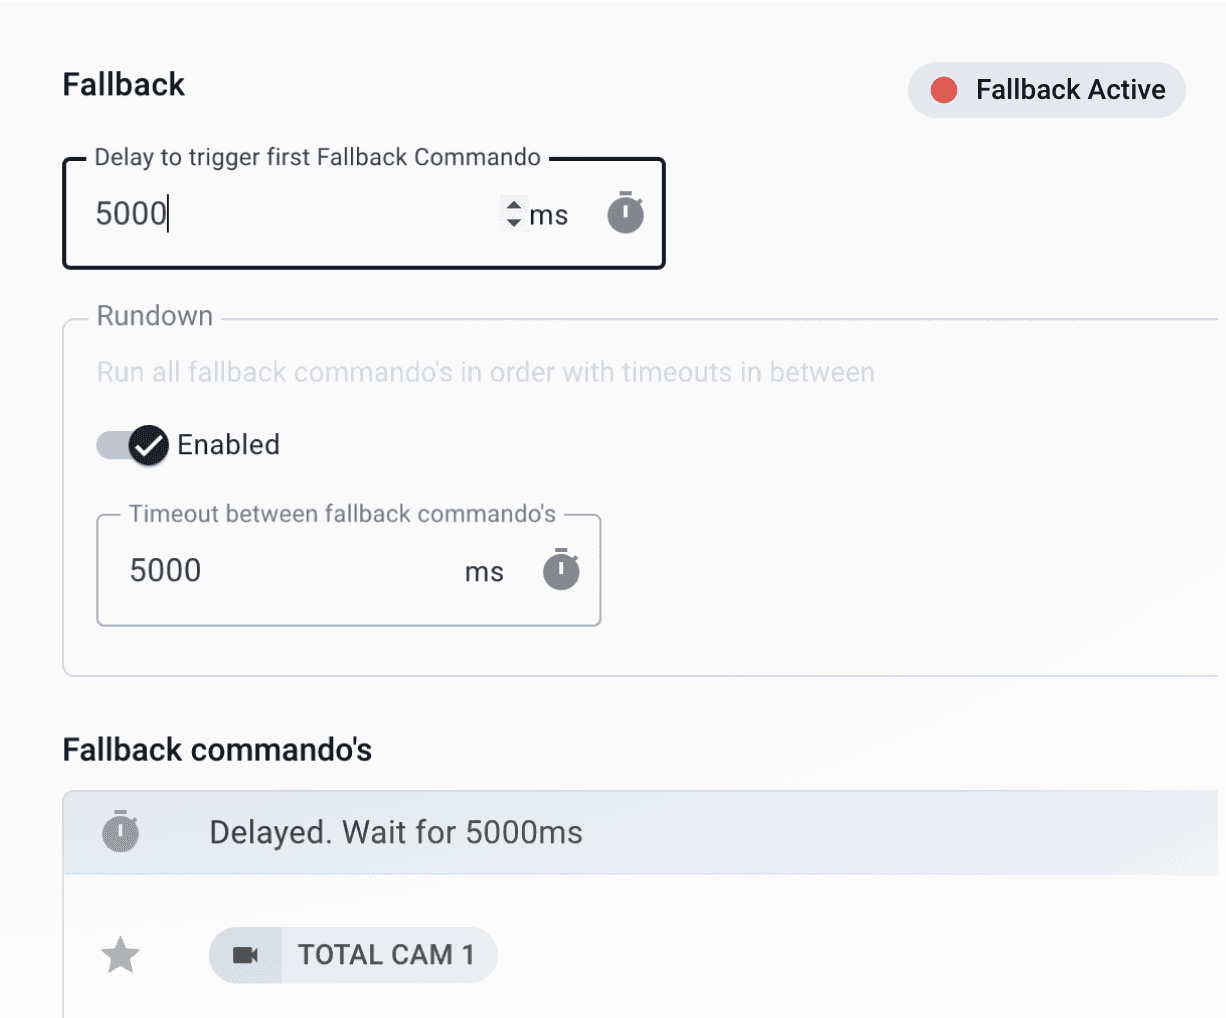Click the Fallback commando's heading
Image resolution: width=1226 pixels, height=1018 pixels.
pos(217,750)
